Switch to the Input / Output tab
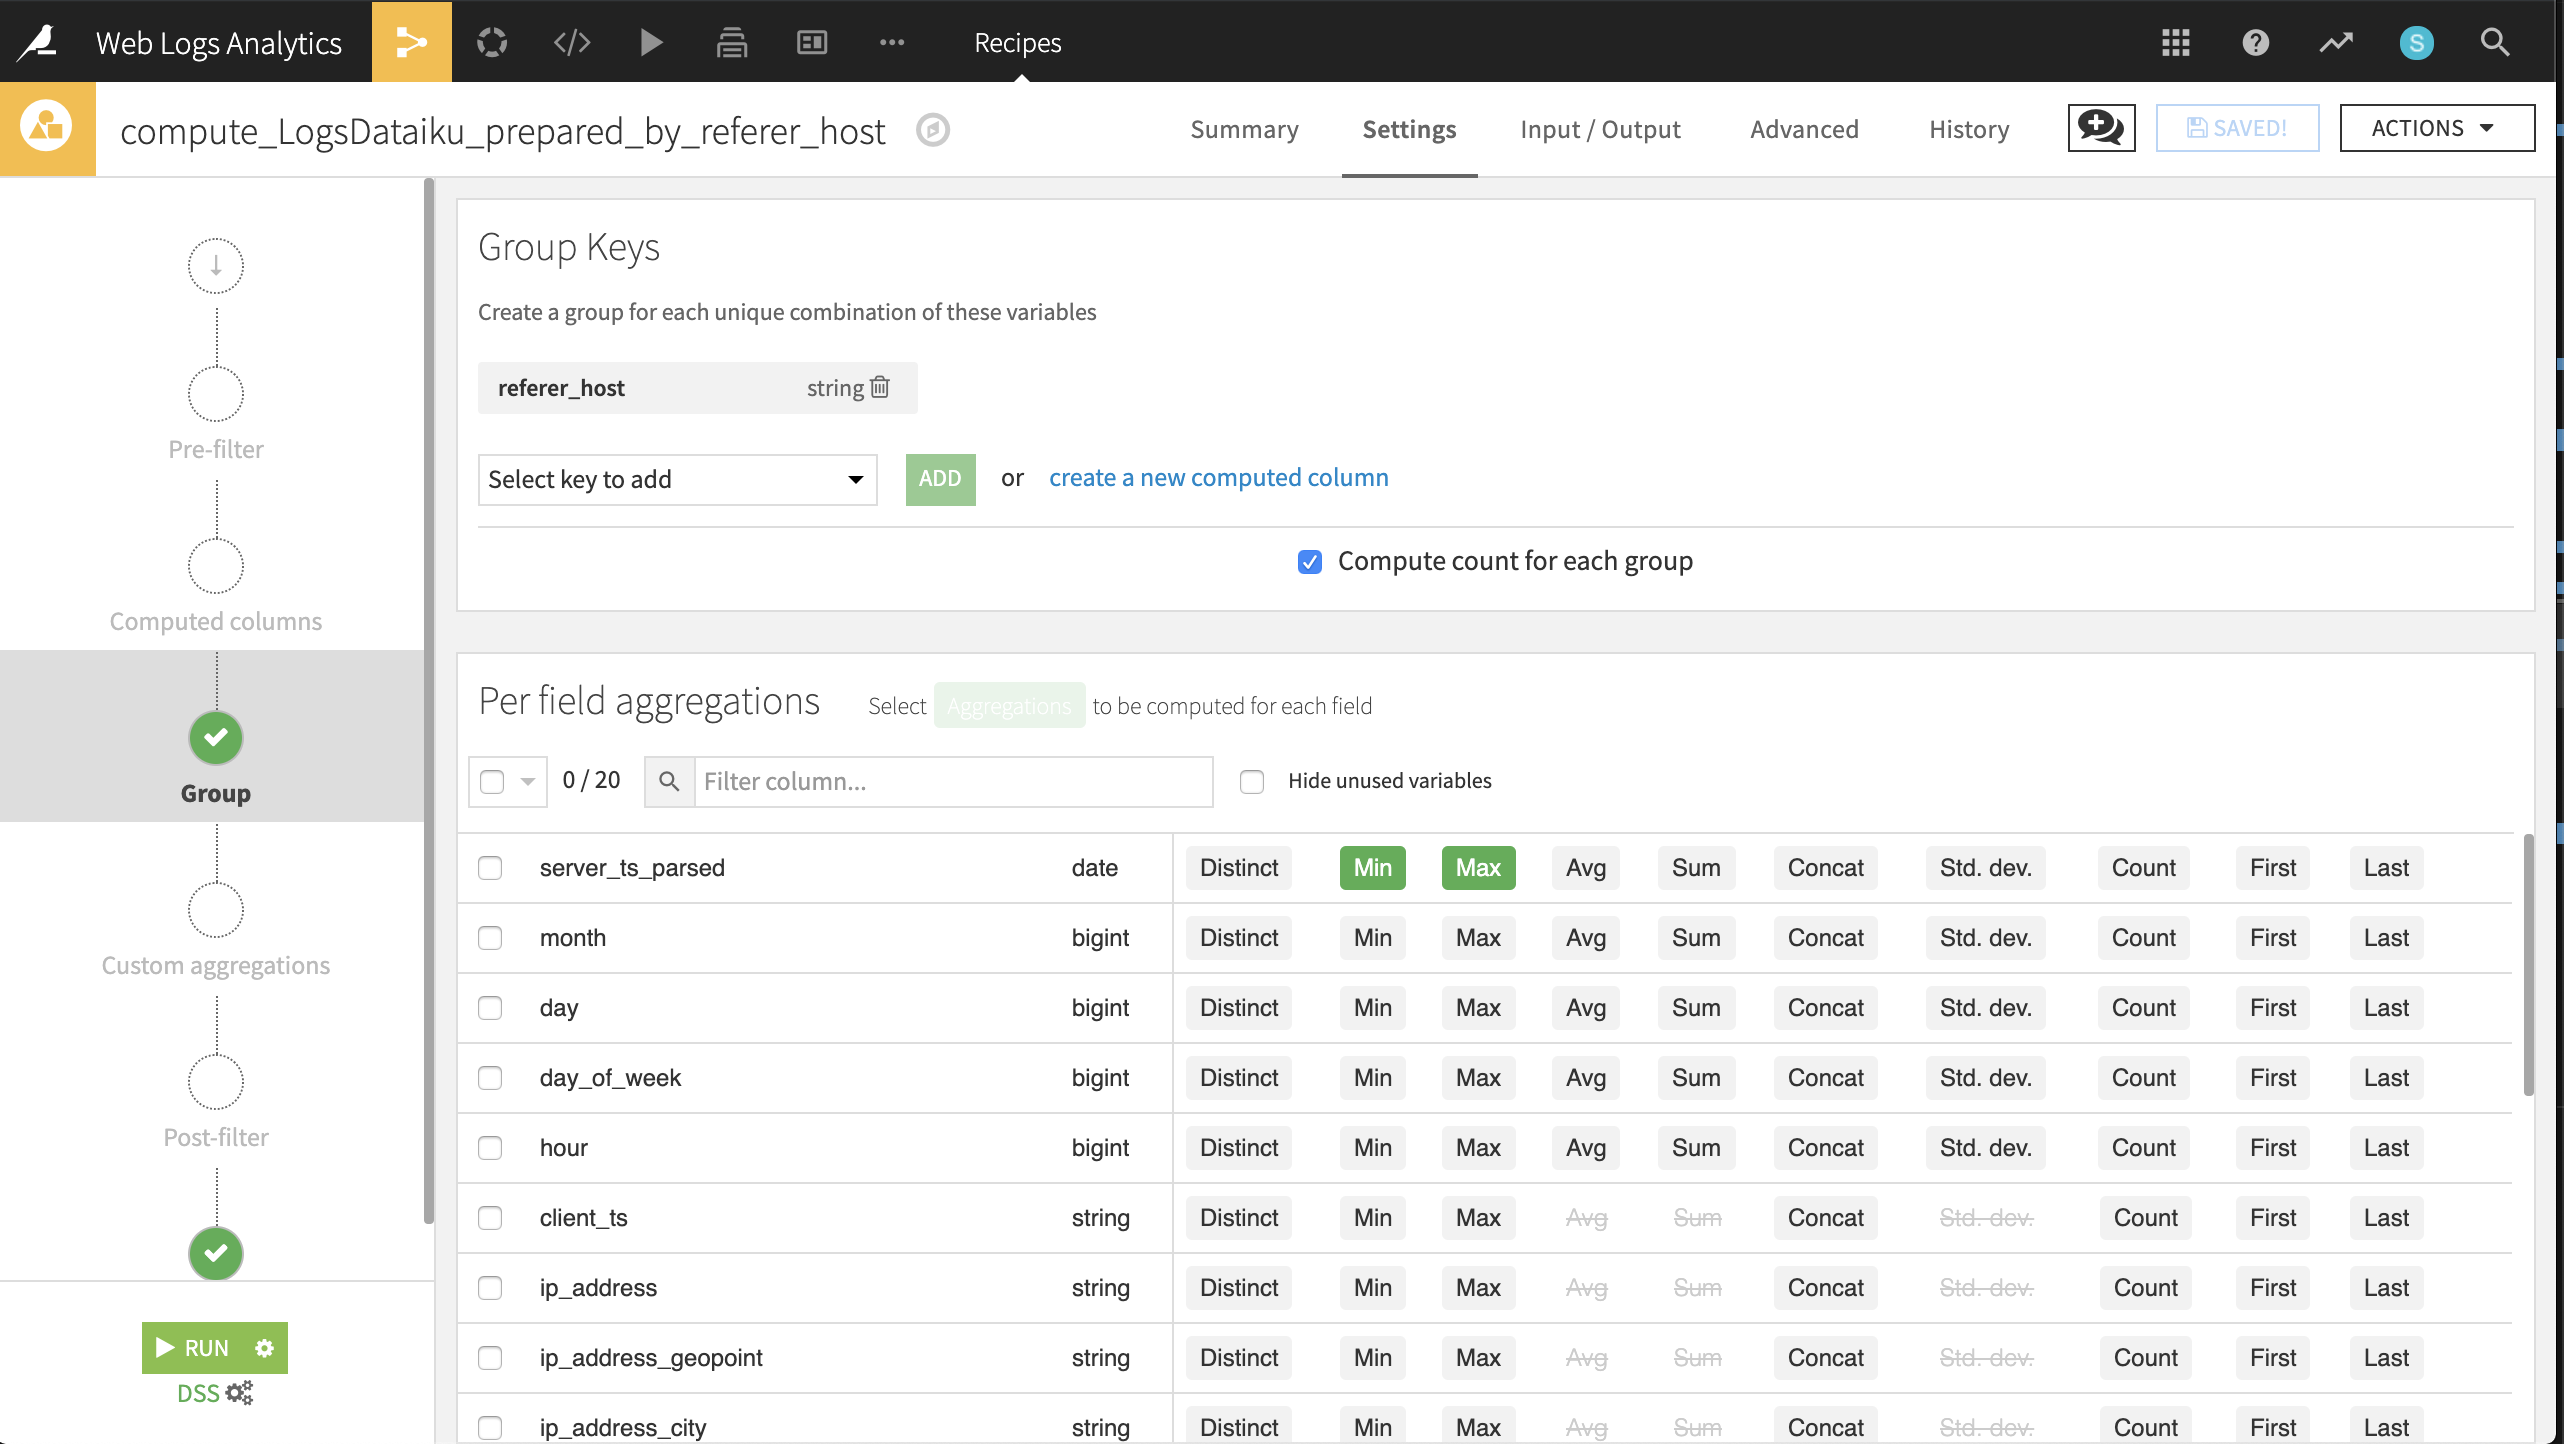 pyautogui.click(x=1600, y=129)
